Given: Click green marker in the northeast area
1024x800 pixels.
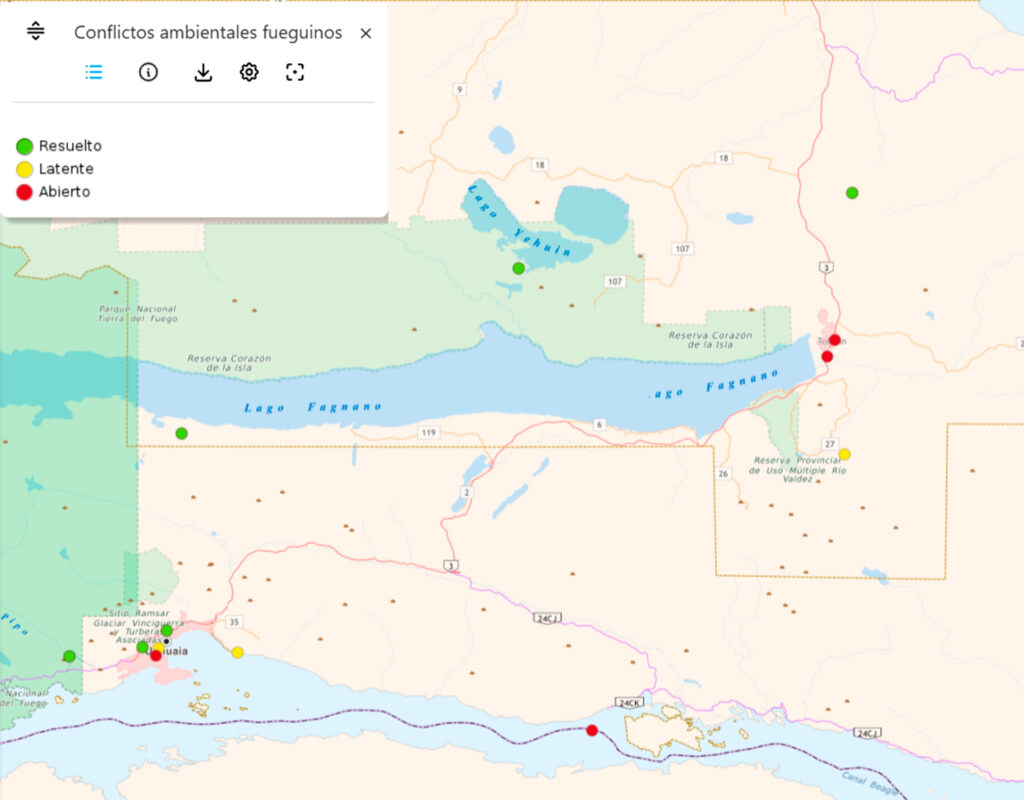Looking at the screenshot, I should click(x=852, y=193).
